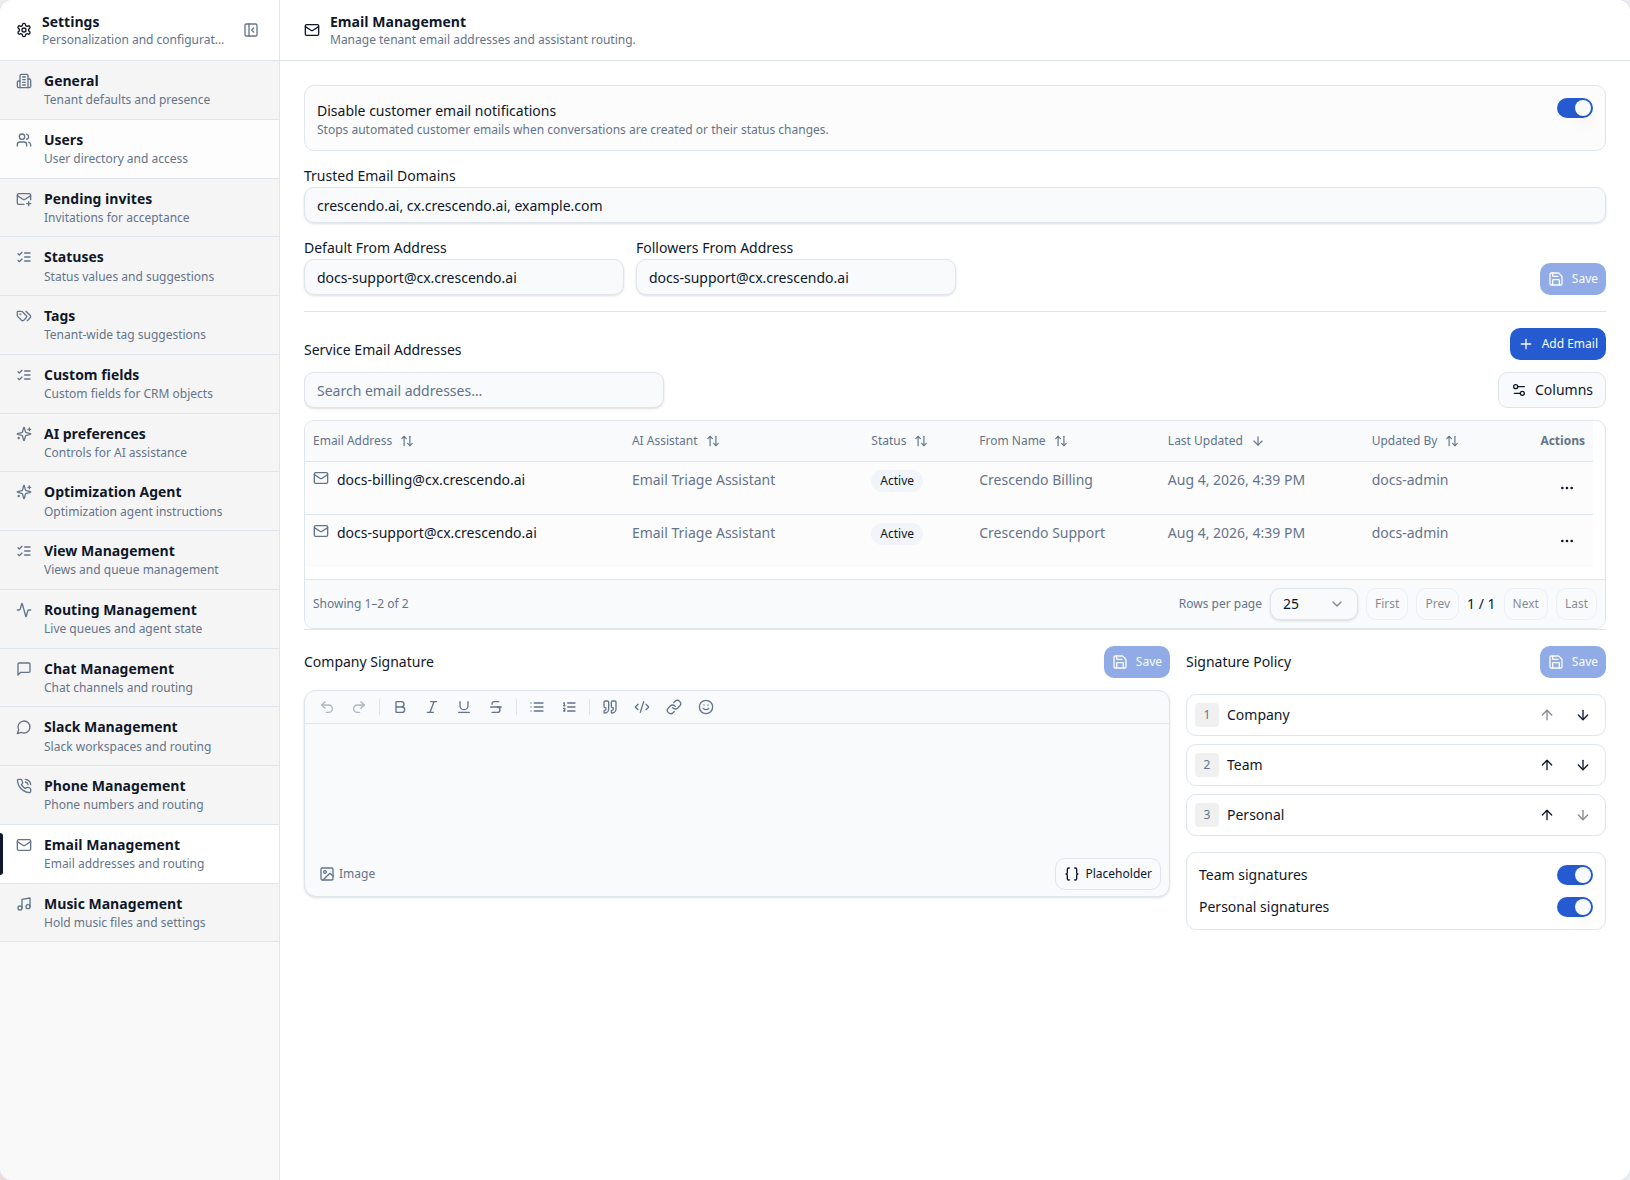Viewport: 1630px width, 1180px height.
Task: Click the undo icon in signature editor
Action: [x=327, y=707]
